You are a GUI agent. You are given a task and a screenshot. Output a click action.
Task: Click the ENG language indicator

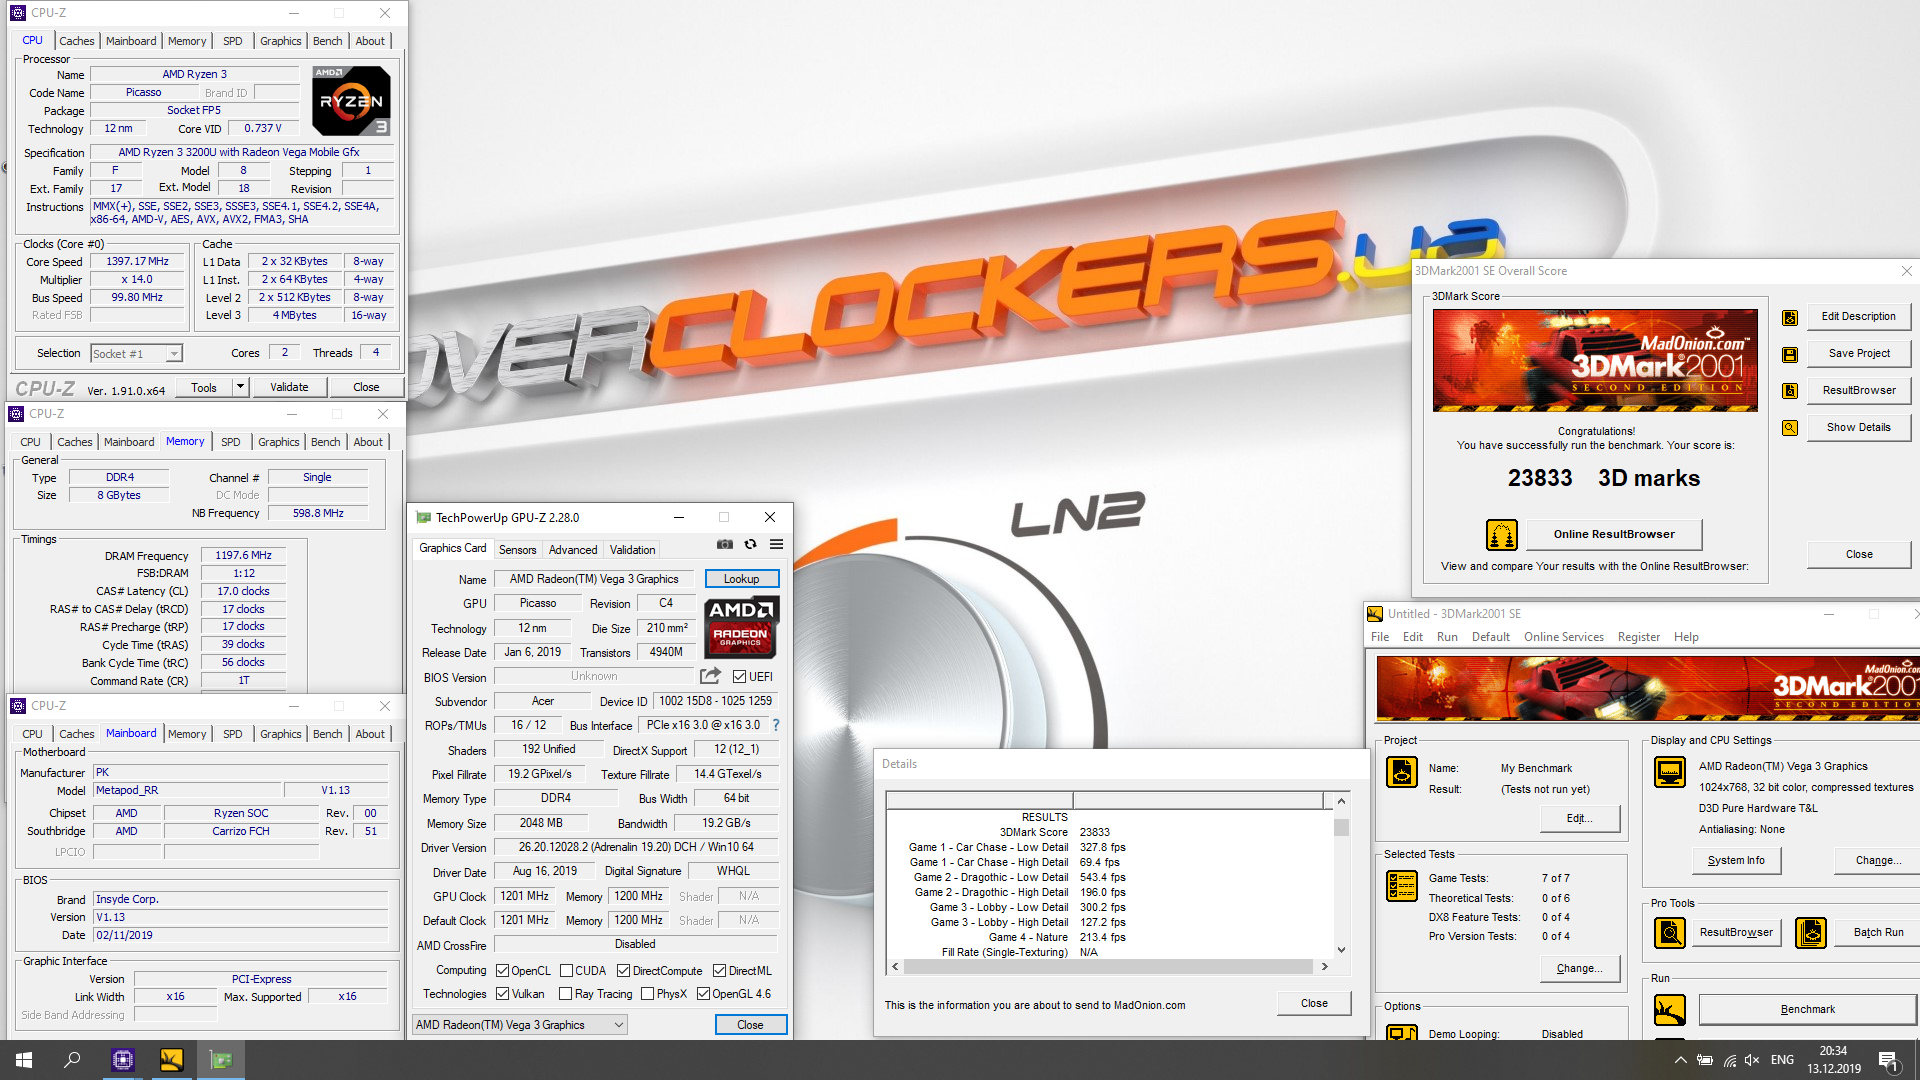click(x=1782, y=1060)
